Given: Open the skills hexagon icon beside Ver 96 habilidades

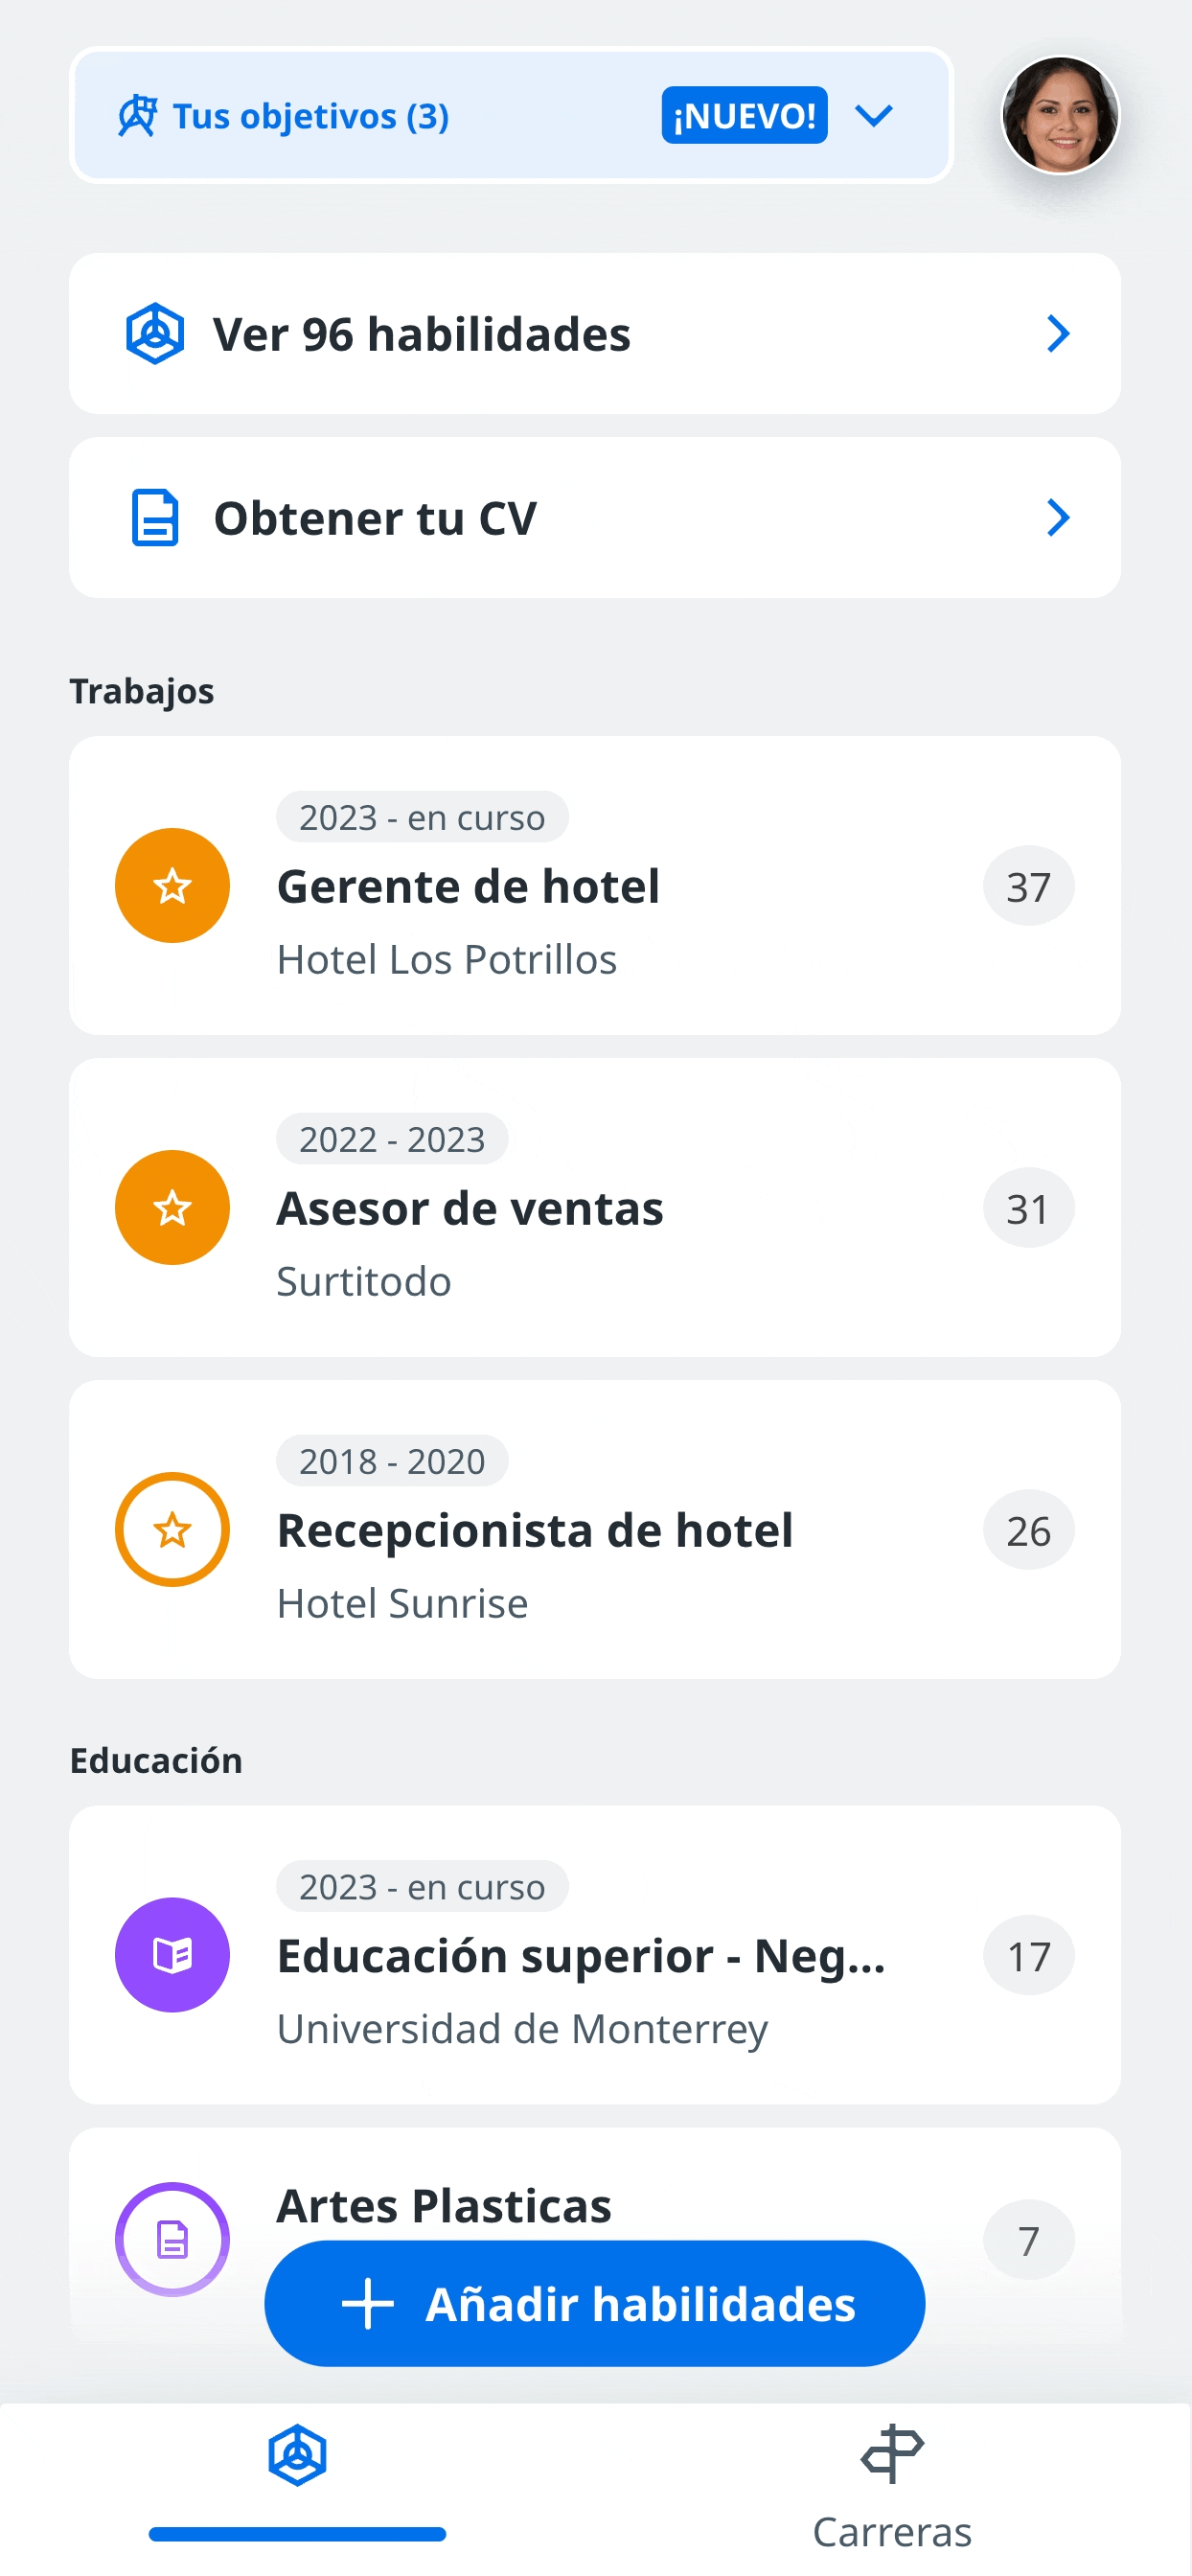Looking at the screenshot, I should (155, 333).
